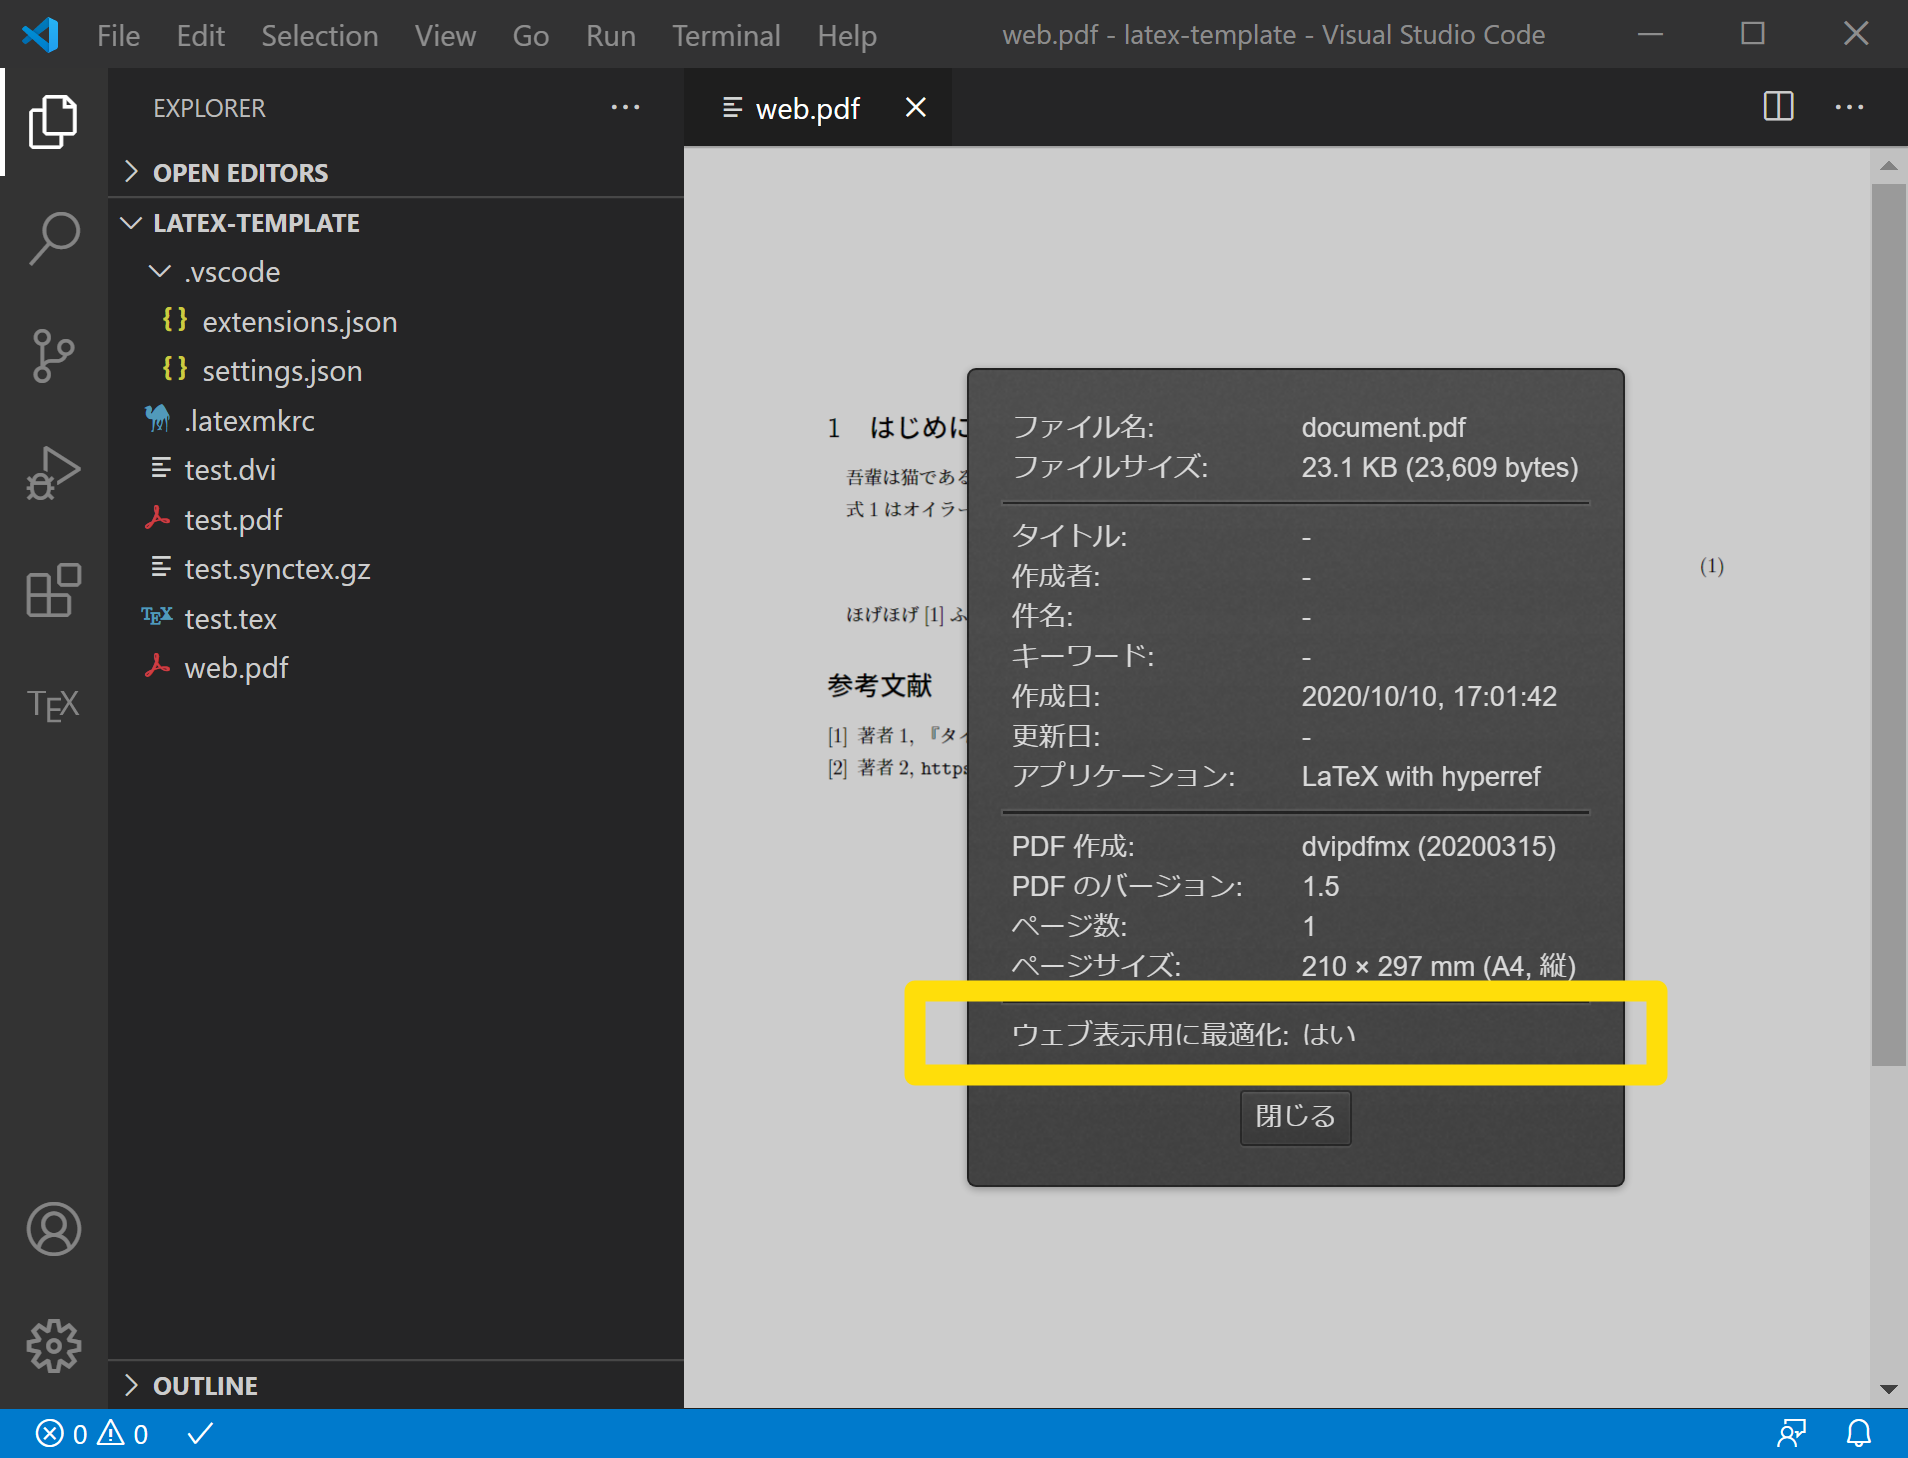
Task: Open test.tex file
Action: coord(396,619)
